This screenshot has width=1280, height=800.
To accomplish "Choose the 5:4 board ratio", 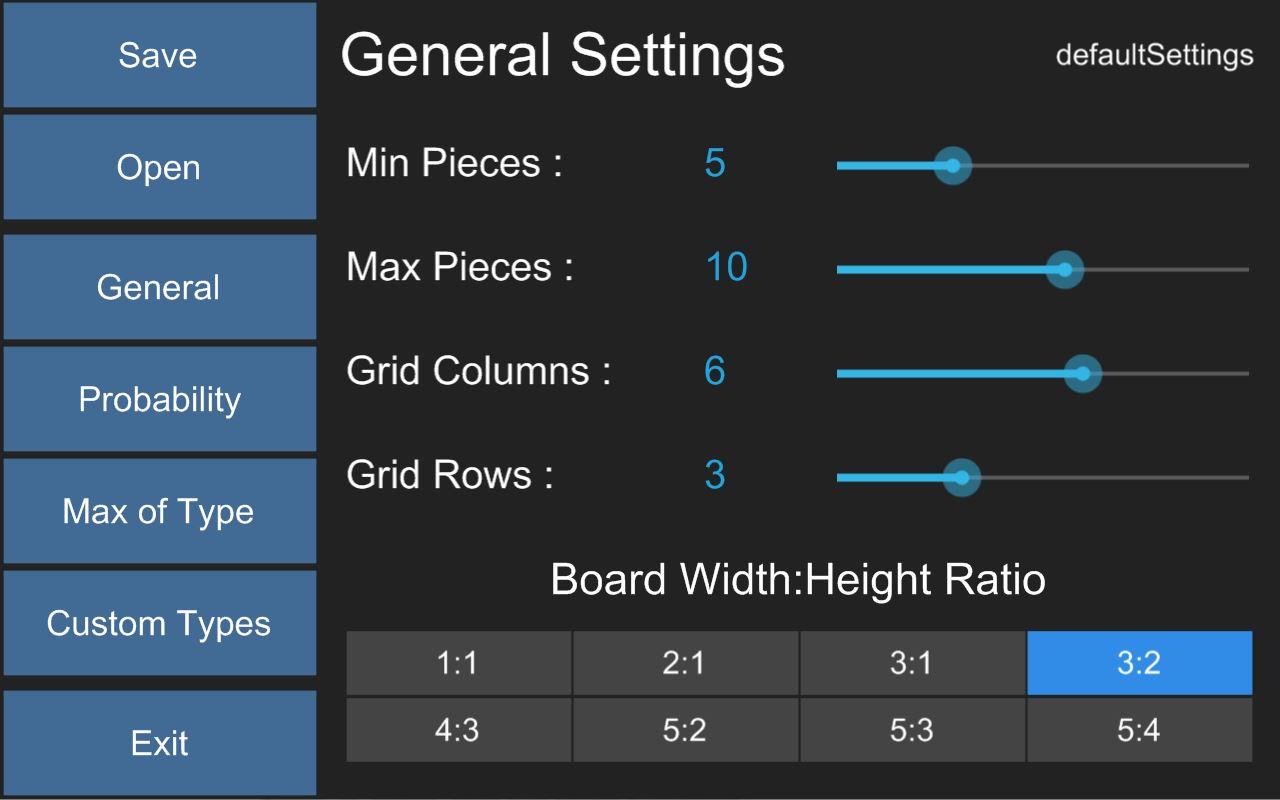I will tap(1139, 730).
